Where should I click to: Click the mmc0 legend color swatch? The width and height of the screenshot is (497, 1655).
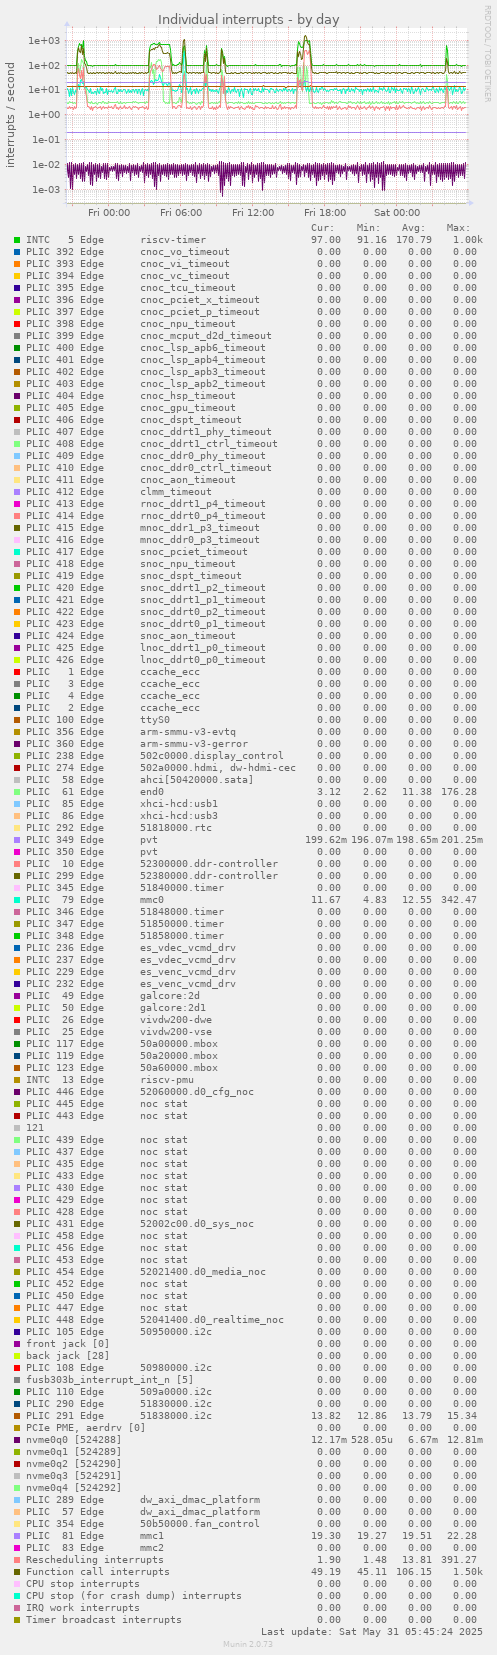point(17,900)
